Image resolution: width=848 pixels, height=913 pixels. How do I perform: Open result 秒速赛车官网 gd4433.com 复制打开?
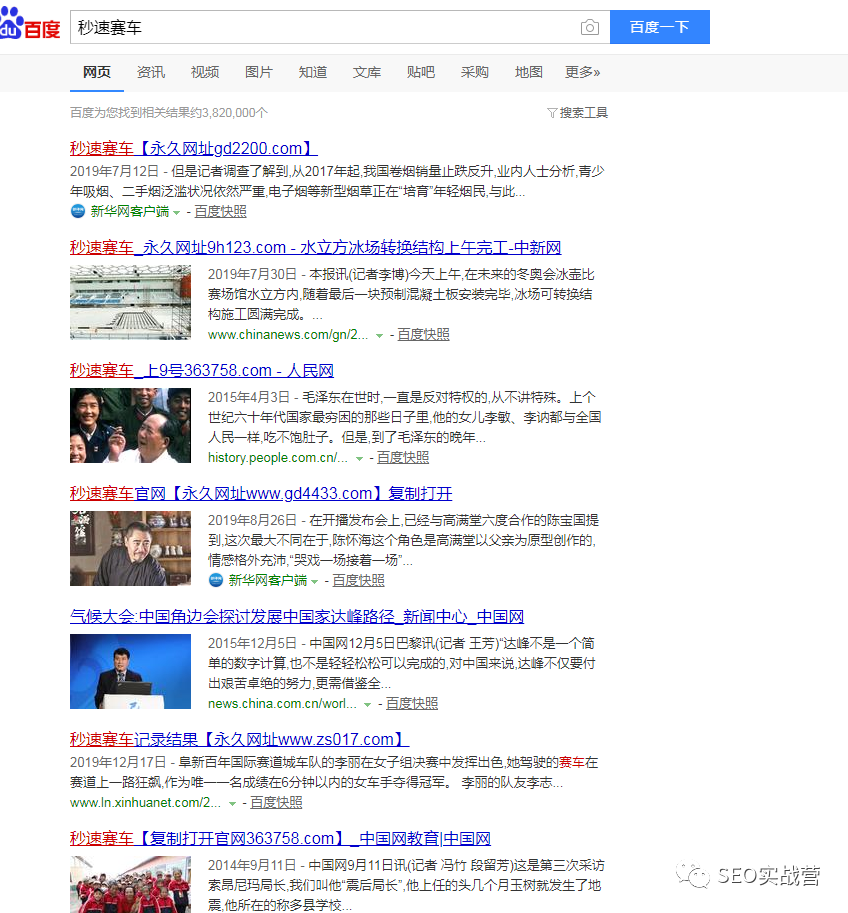261,494
